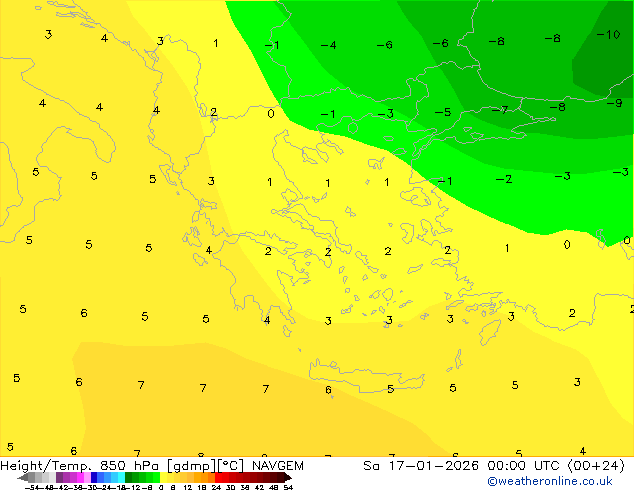Select the dark blue swatch in the legend
The width and height of the screenshot is (634, 490).
point(94,477)
